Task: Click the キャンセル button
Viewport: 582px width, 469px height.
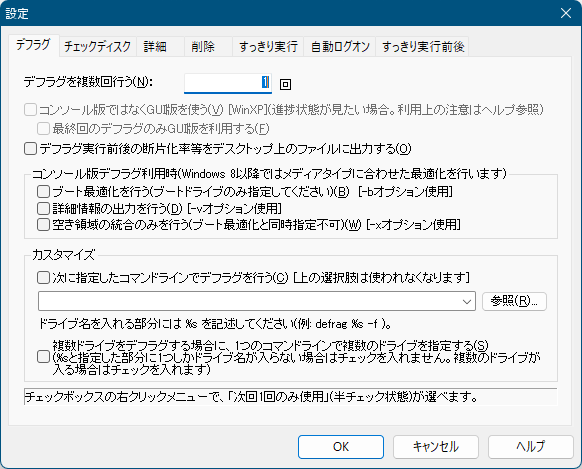Action: (436, 447)
